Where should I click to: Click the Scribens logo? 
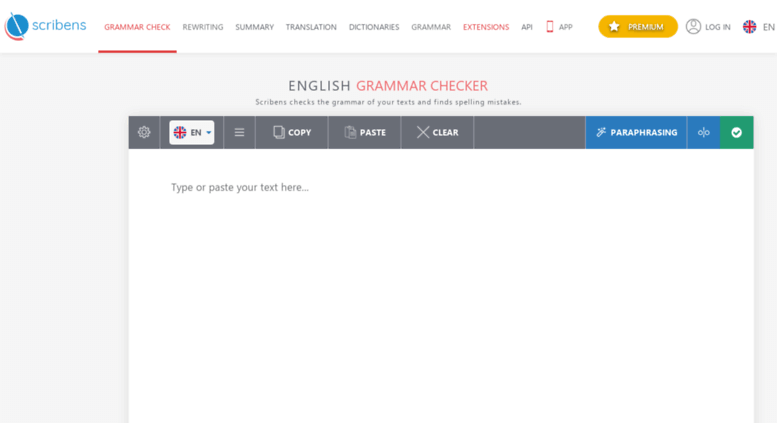[x=45, y=26]
